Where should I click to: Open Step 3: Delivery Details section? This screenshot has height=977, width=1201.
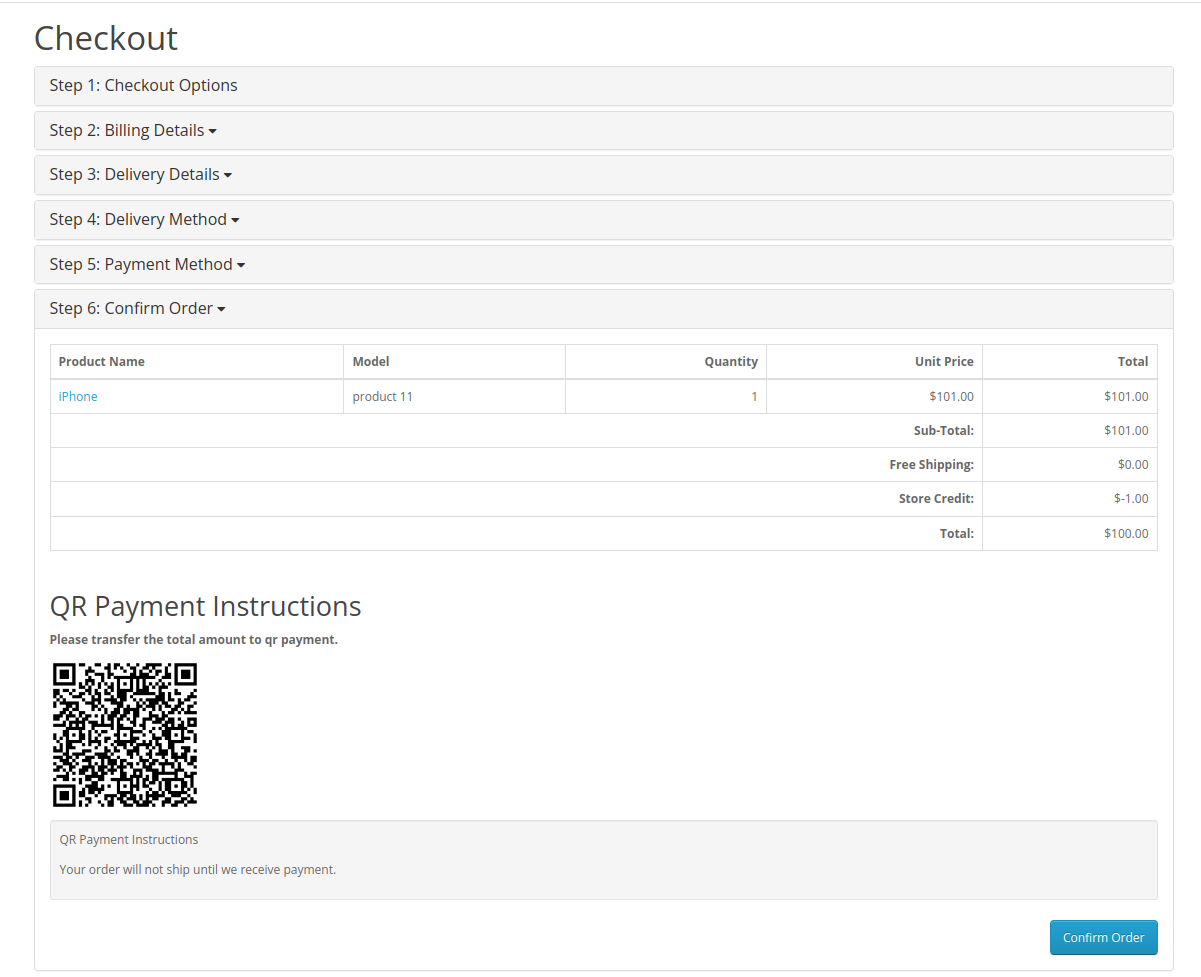134,175
